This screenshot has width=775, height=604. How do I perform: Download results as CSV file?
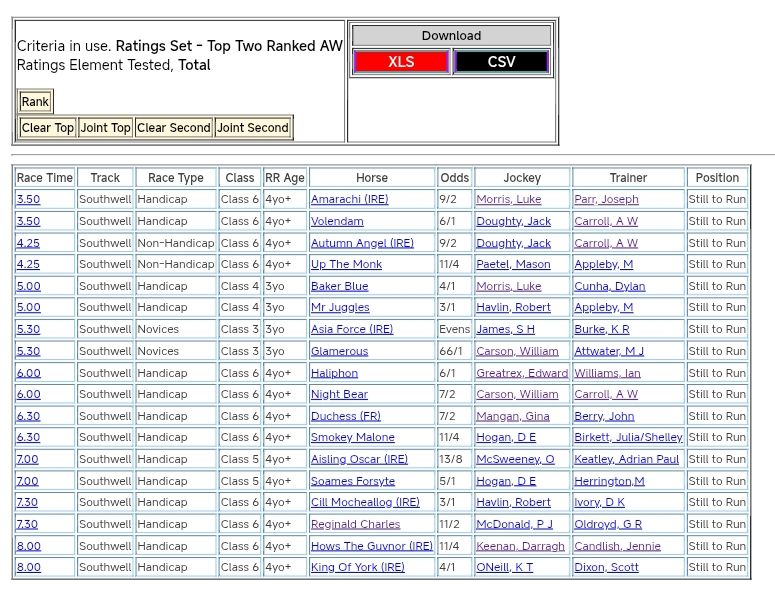pos(501,62)
